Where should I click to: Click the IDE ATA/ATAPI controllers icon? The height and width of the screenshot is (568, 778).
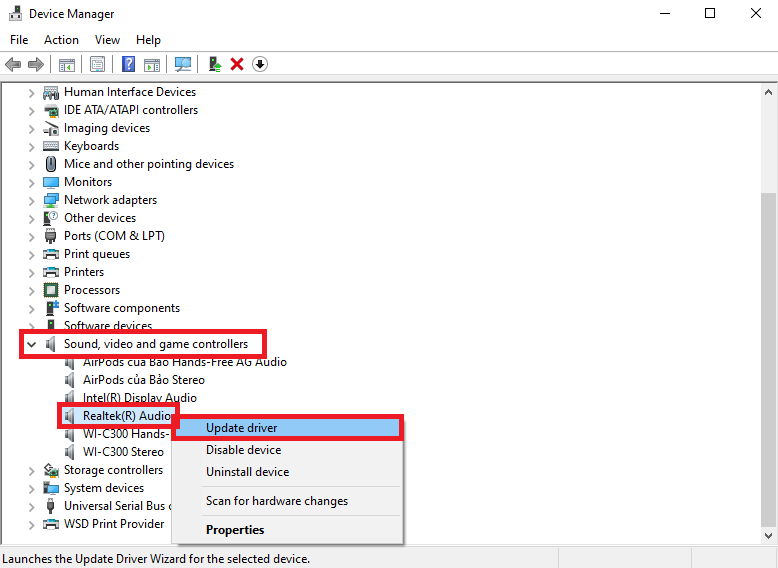51,110
